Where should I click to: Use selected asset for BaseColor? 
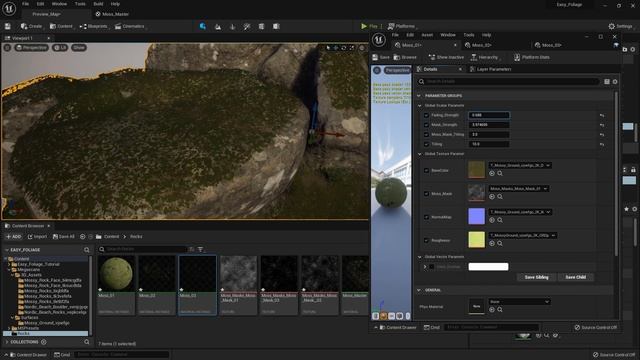[x=492, y=173]
